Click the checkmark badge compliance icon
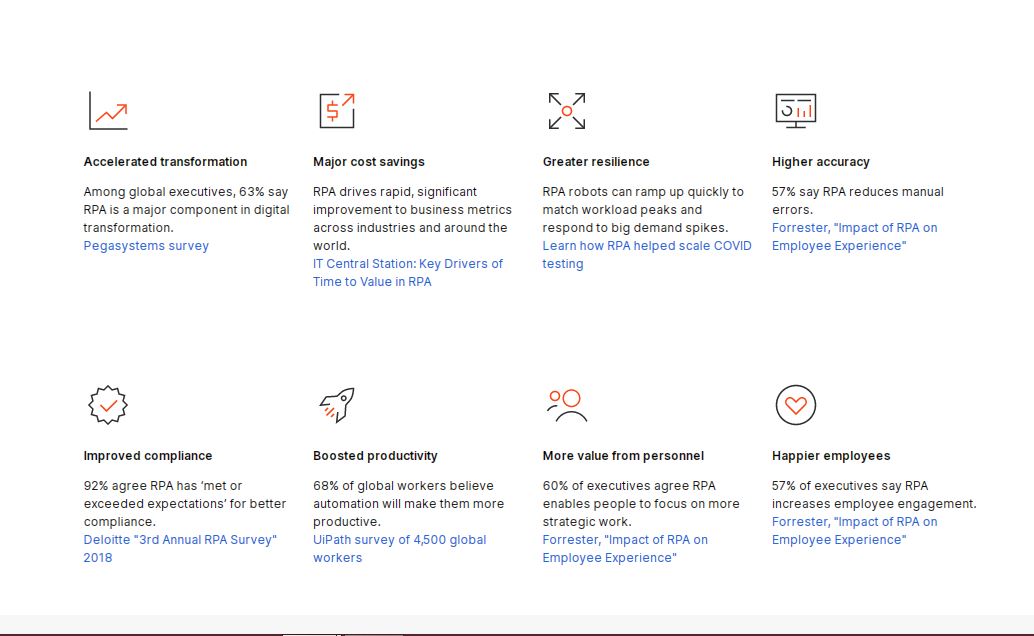1034x636 pixels. tap(108, 405)
